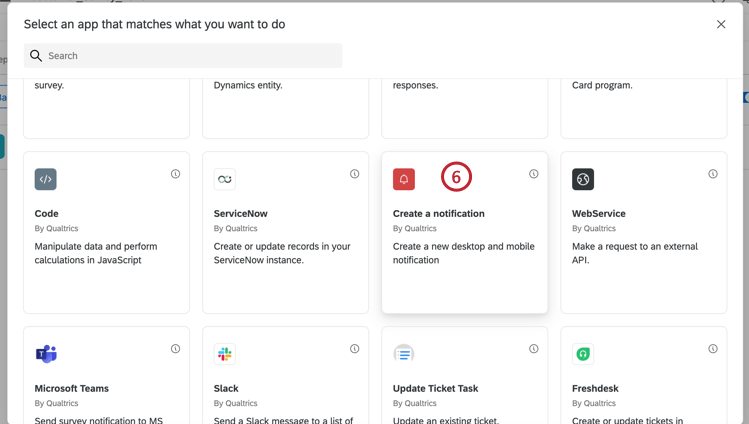The width and height of the screenshot is (749, 424).
Task: Click the Code app icon
Action: click(x=46, y=179)
